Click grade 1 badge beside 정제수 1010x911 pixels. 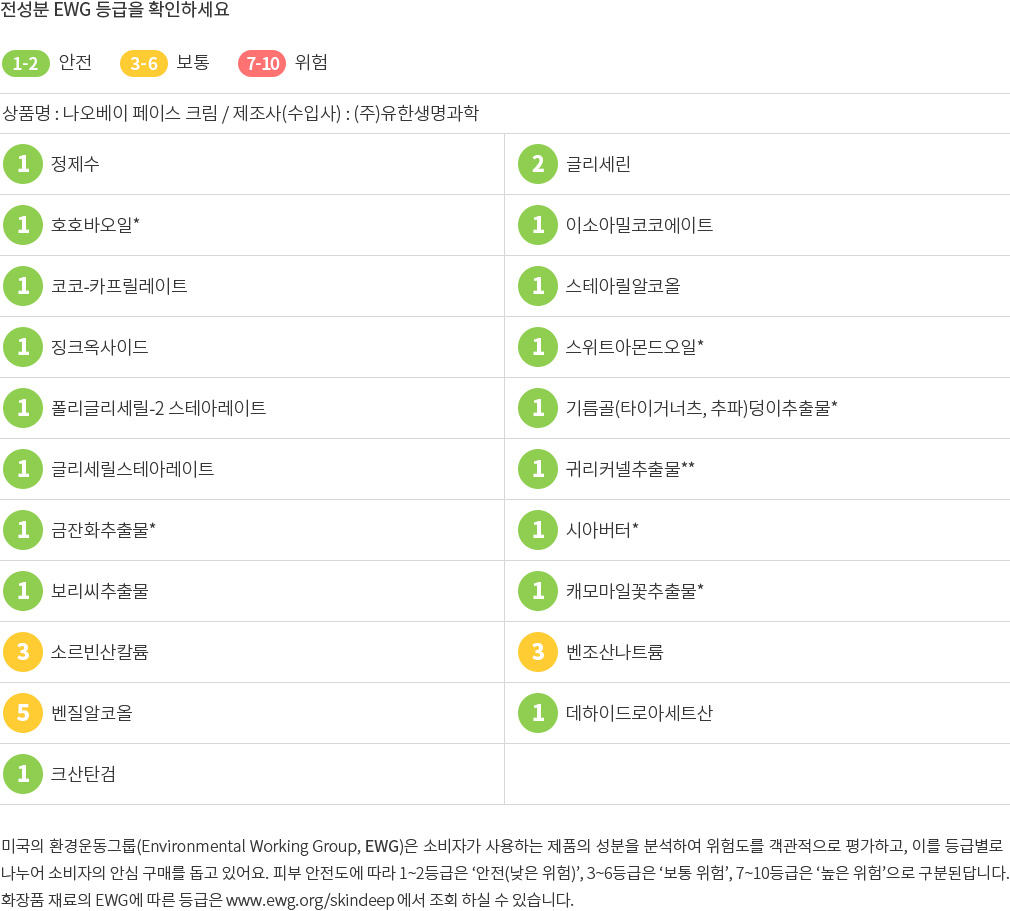tap(23, 164)
